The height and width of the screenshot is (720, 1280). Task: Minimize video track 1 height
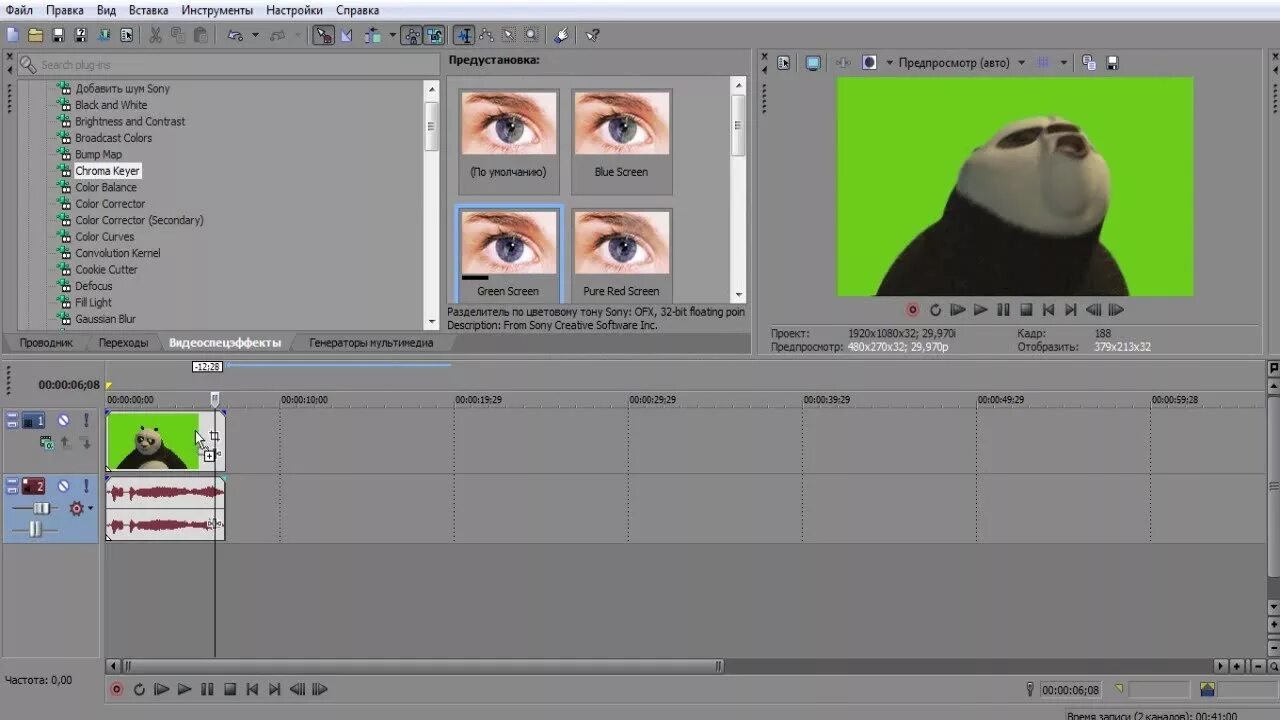[x=12, y=416]
